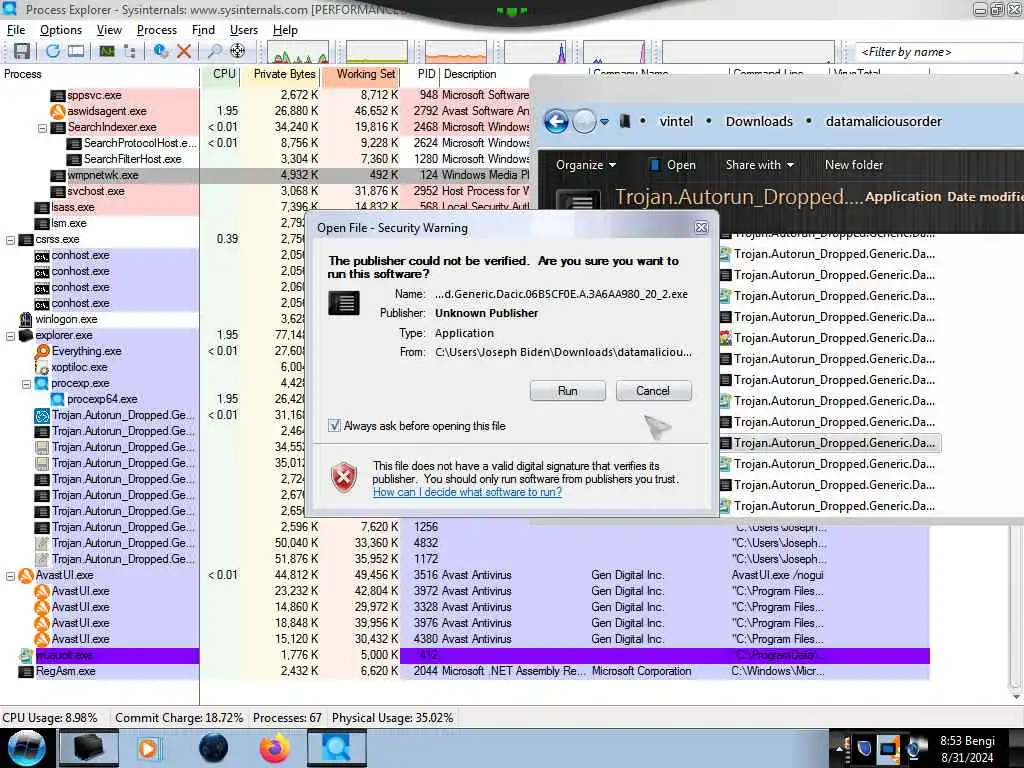Viewport: 1024px width, 768px height.
Task: Open the commit history graph in toolbar
Action: click(377, 52)
